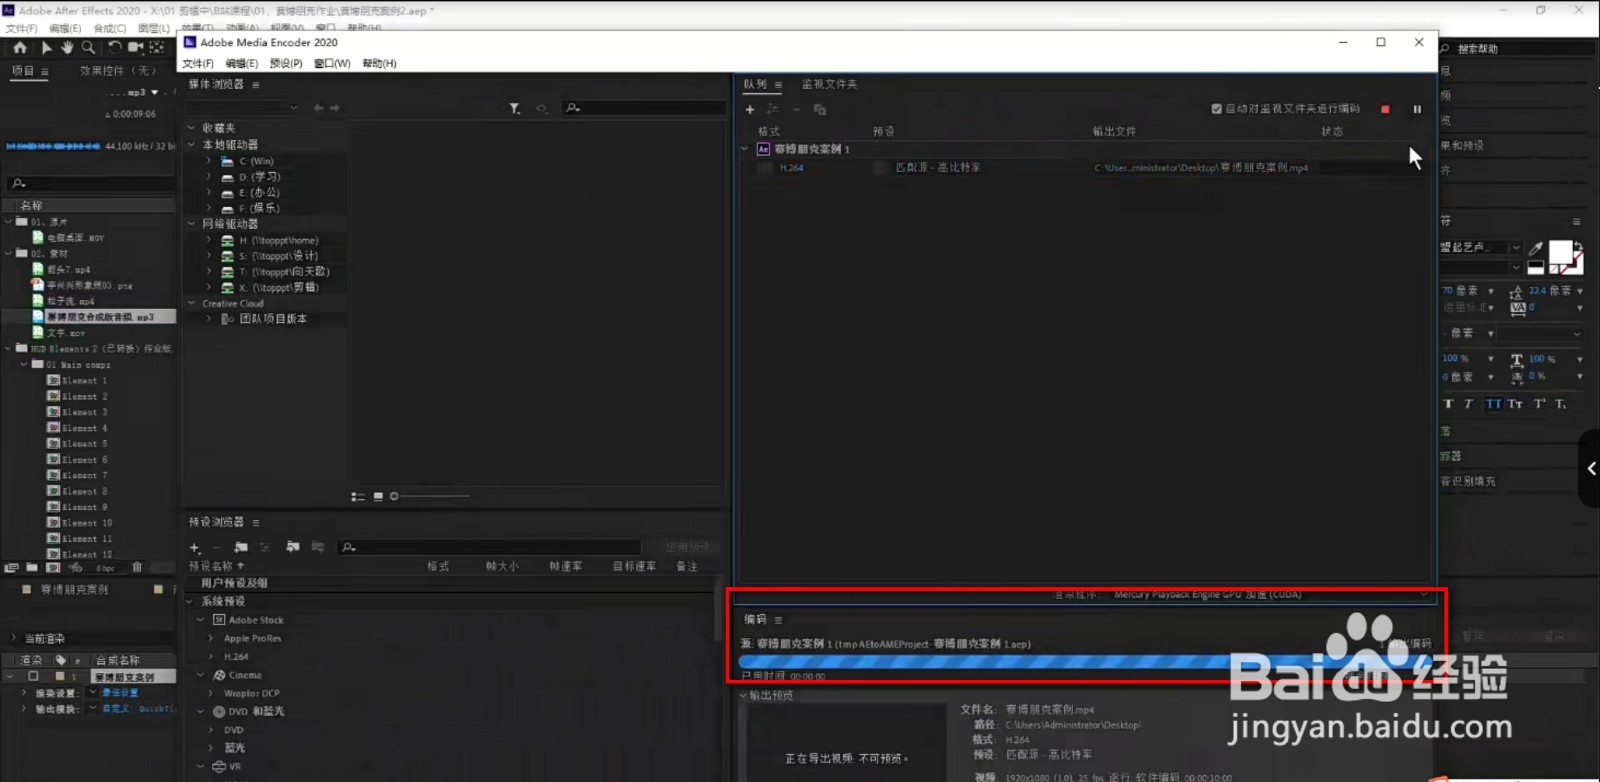Click H.264 format link in queue

[791, 168]
